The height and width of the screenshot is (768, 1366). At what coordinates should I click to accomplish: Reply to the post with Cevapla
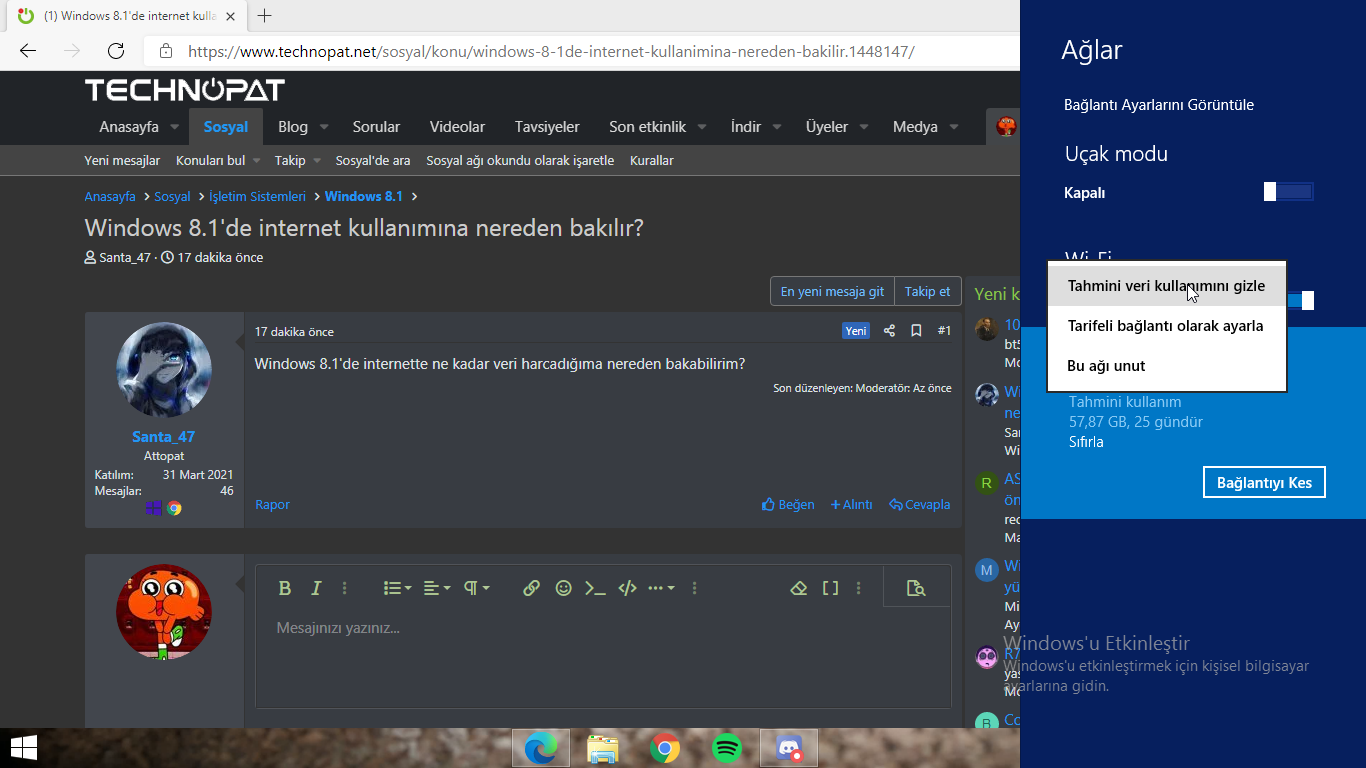[x=920, y=505]
